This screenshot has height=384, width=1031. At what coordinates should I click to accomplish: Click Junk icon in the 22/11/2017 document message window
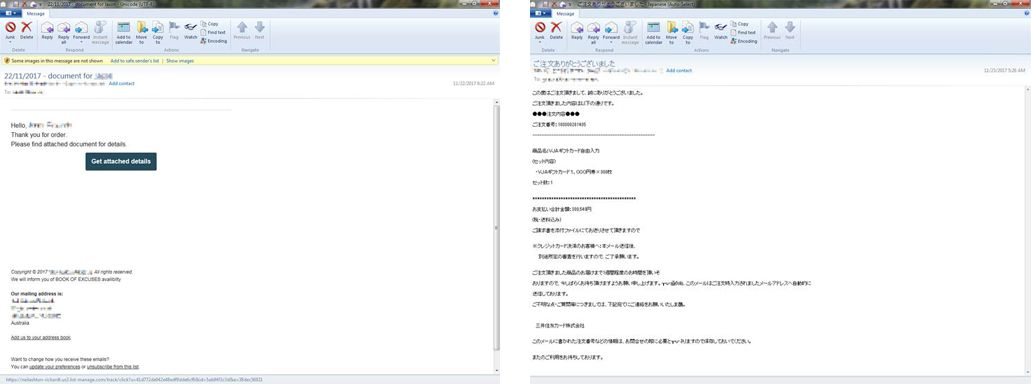coord(11,28)
